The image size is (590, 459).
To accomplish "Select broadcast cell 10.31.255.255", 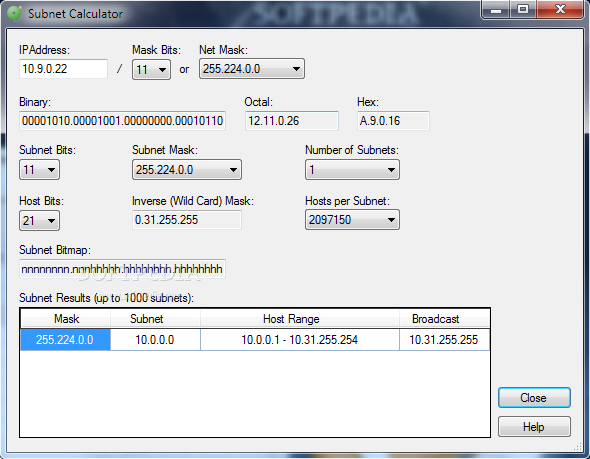I will click(444, 340).
